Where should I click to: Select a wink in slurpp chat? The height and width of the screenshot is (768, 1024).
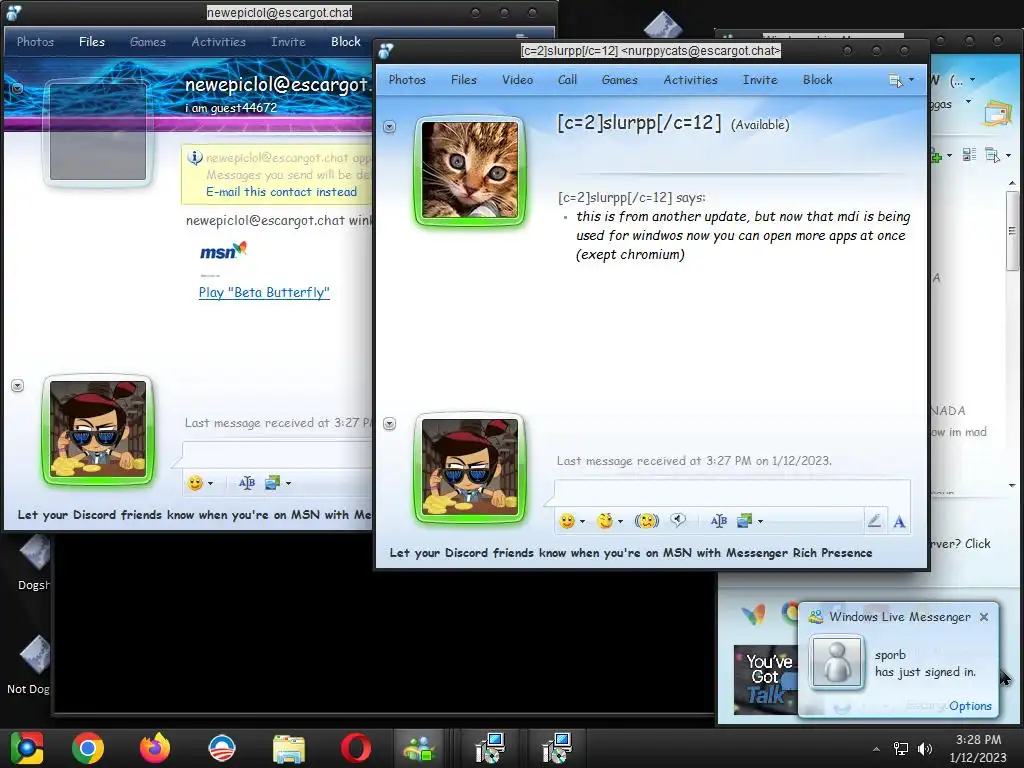point(605,521)
